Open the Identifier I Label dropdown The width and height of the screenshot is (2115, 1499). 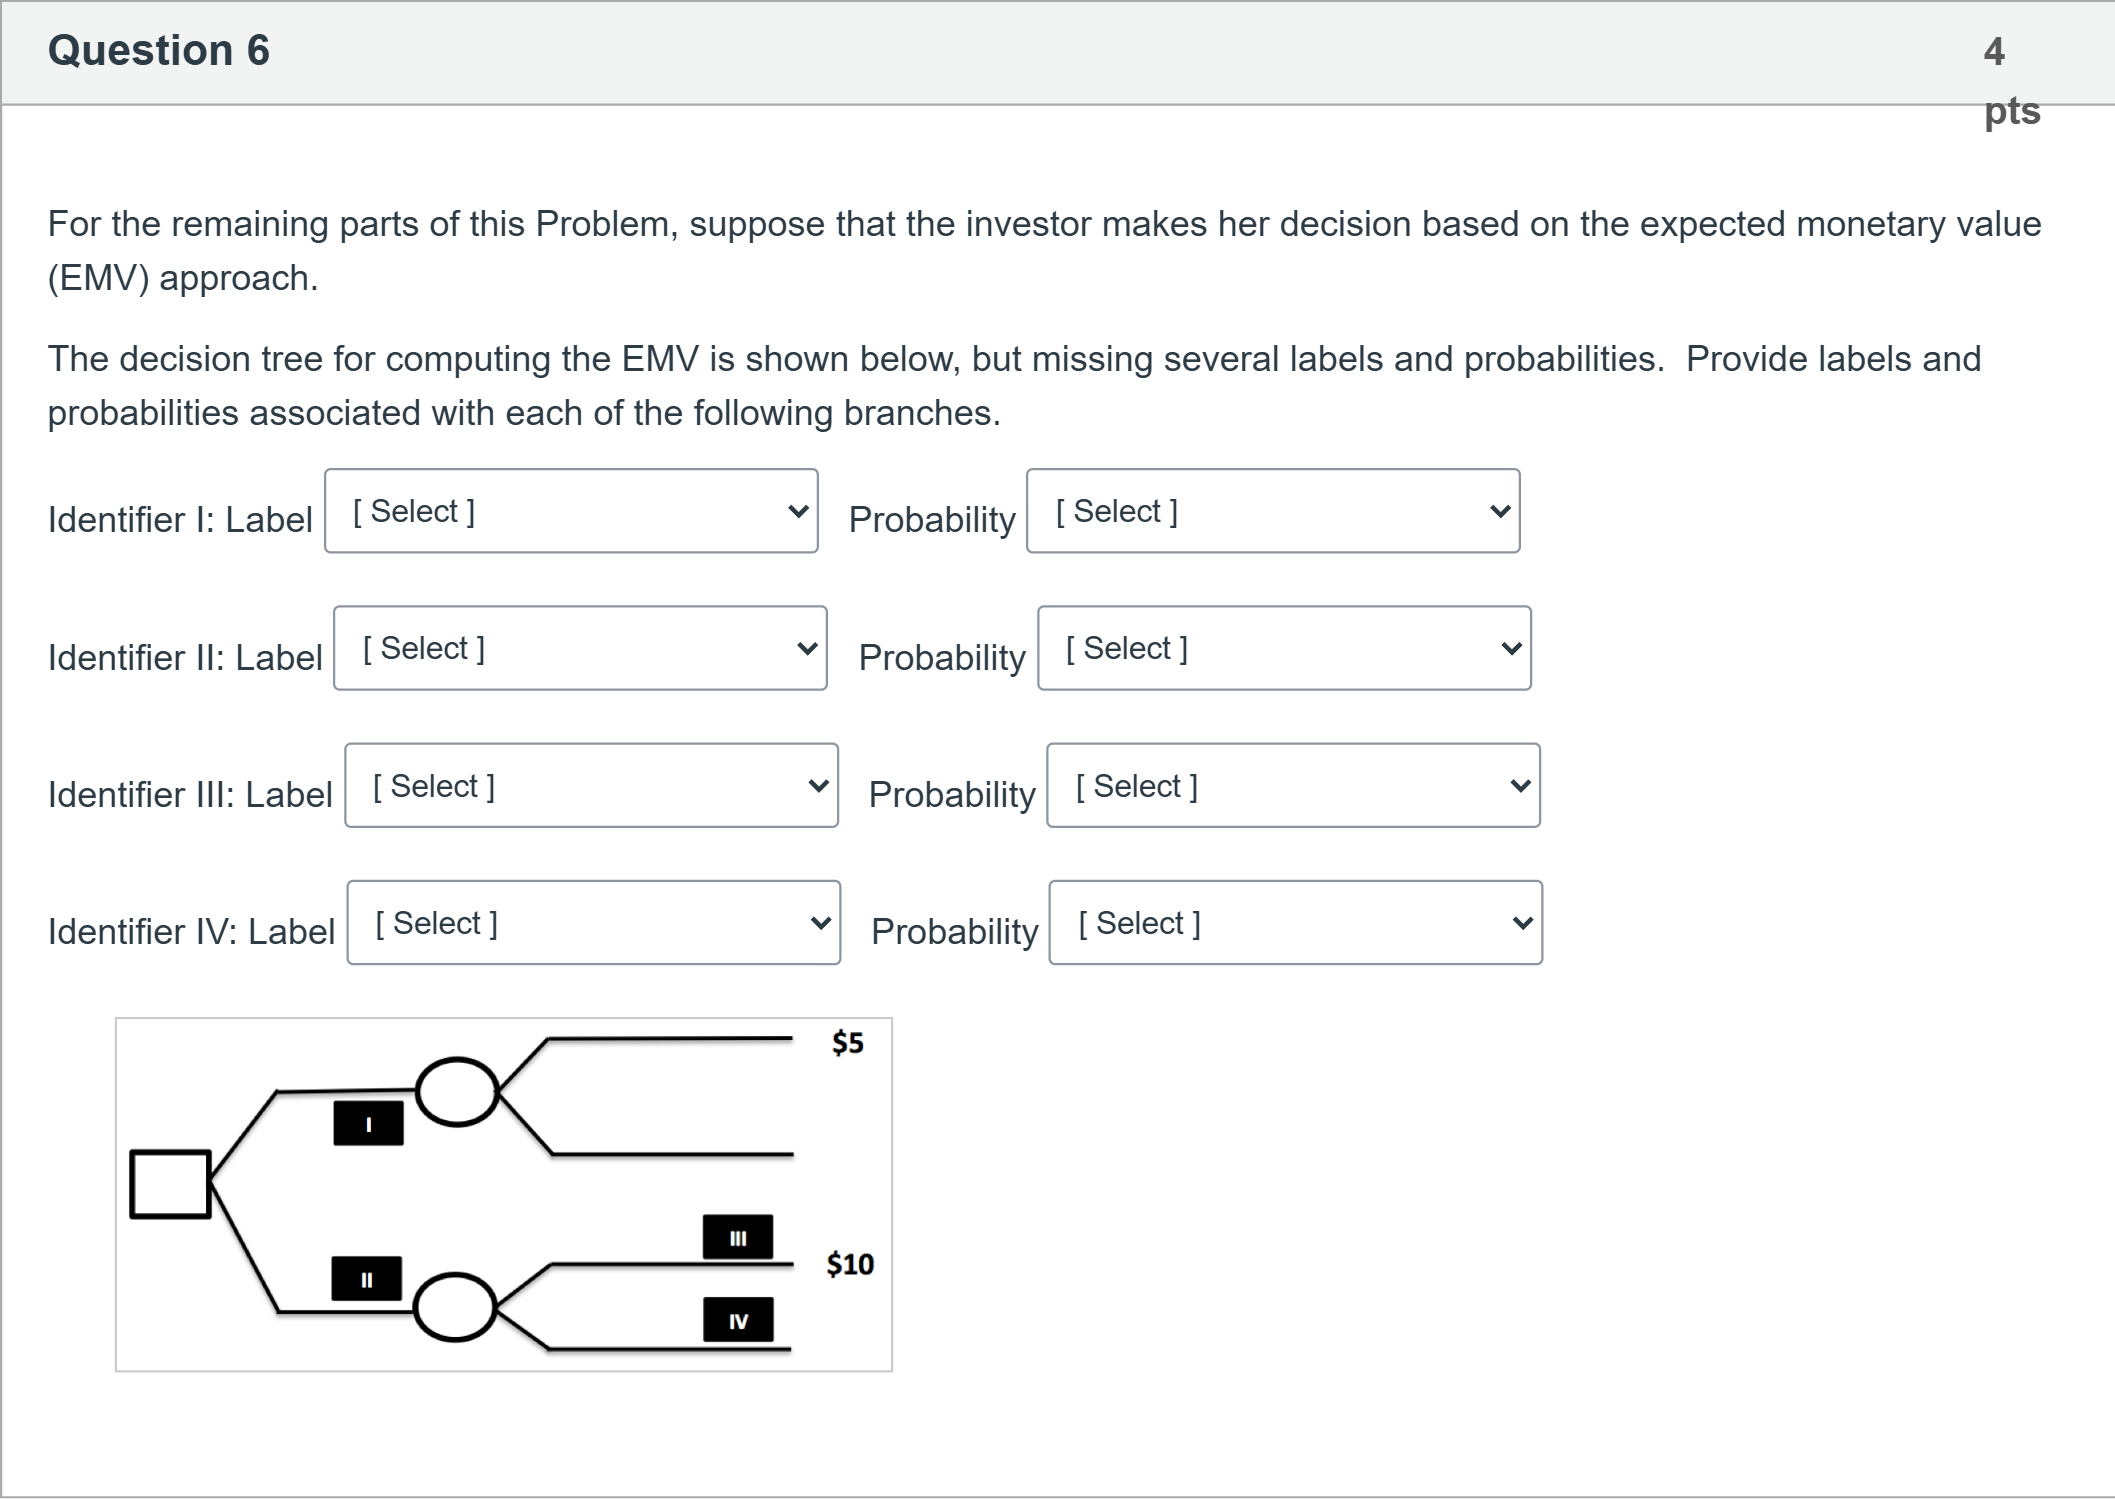point(571,511)
